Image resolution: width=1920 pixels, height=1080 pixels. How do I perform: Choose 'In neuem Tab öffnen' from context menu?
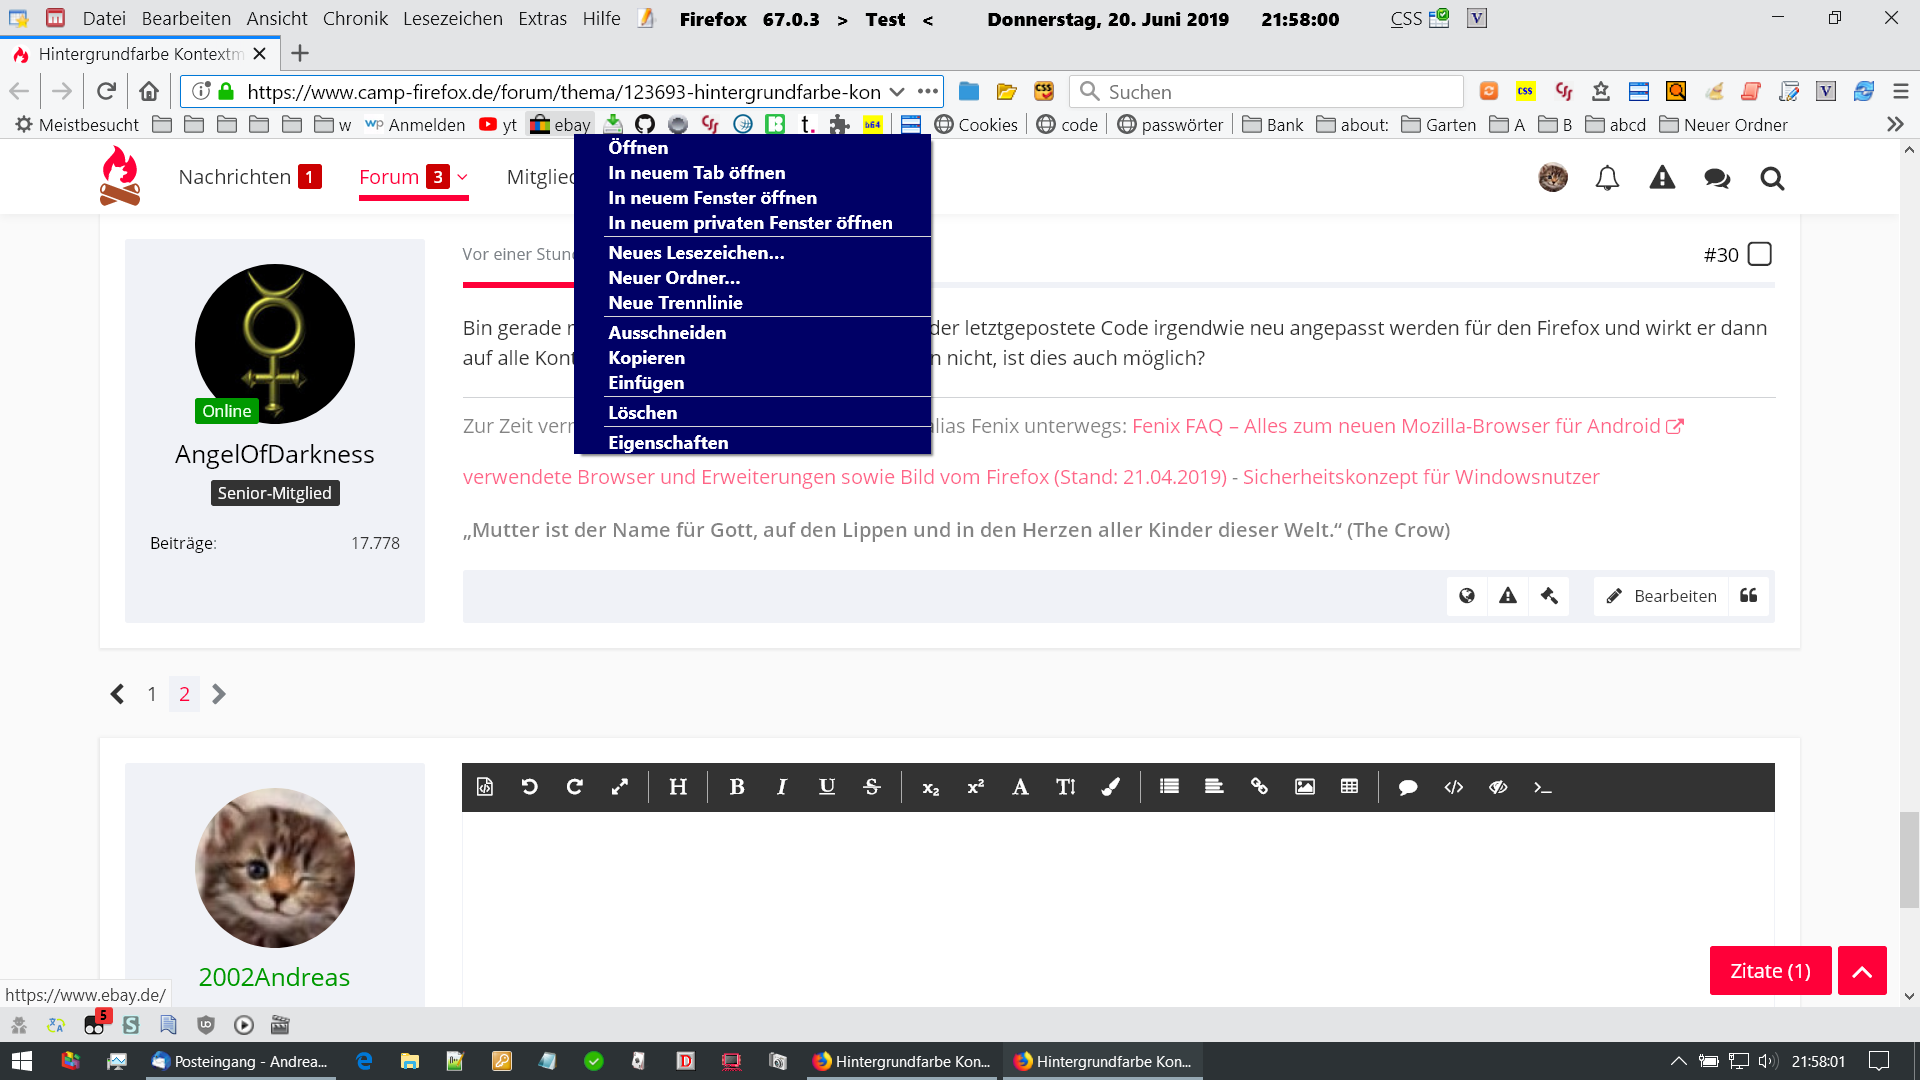coord(696,172)
